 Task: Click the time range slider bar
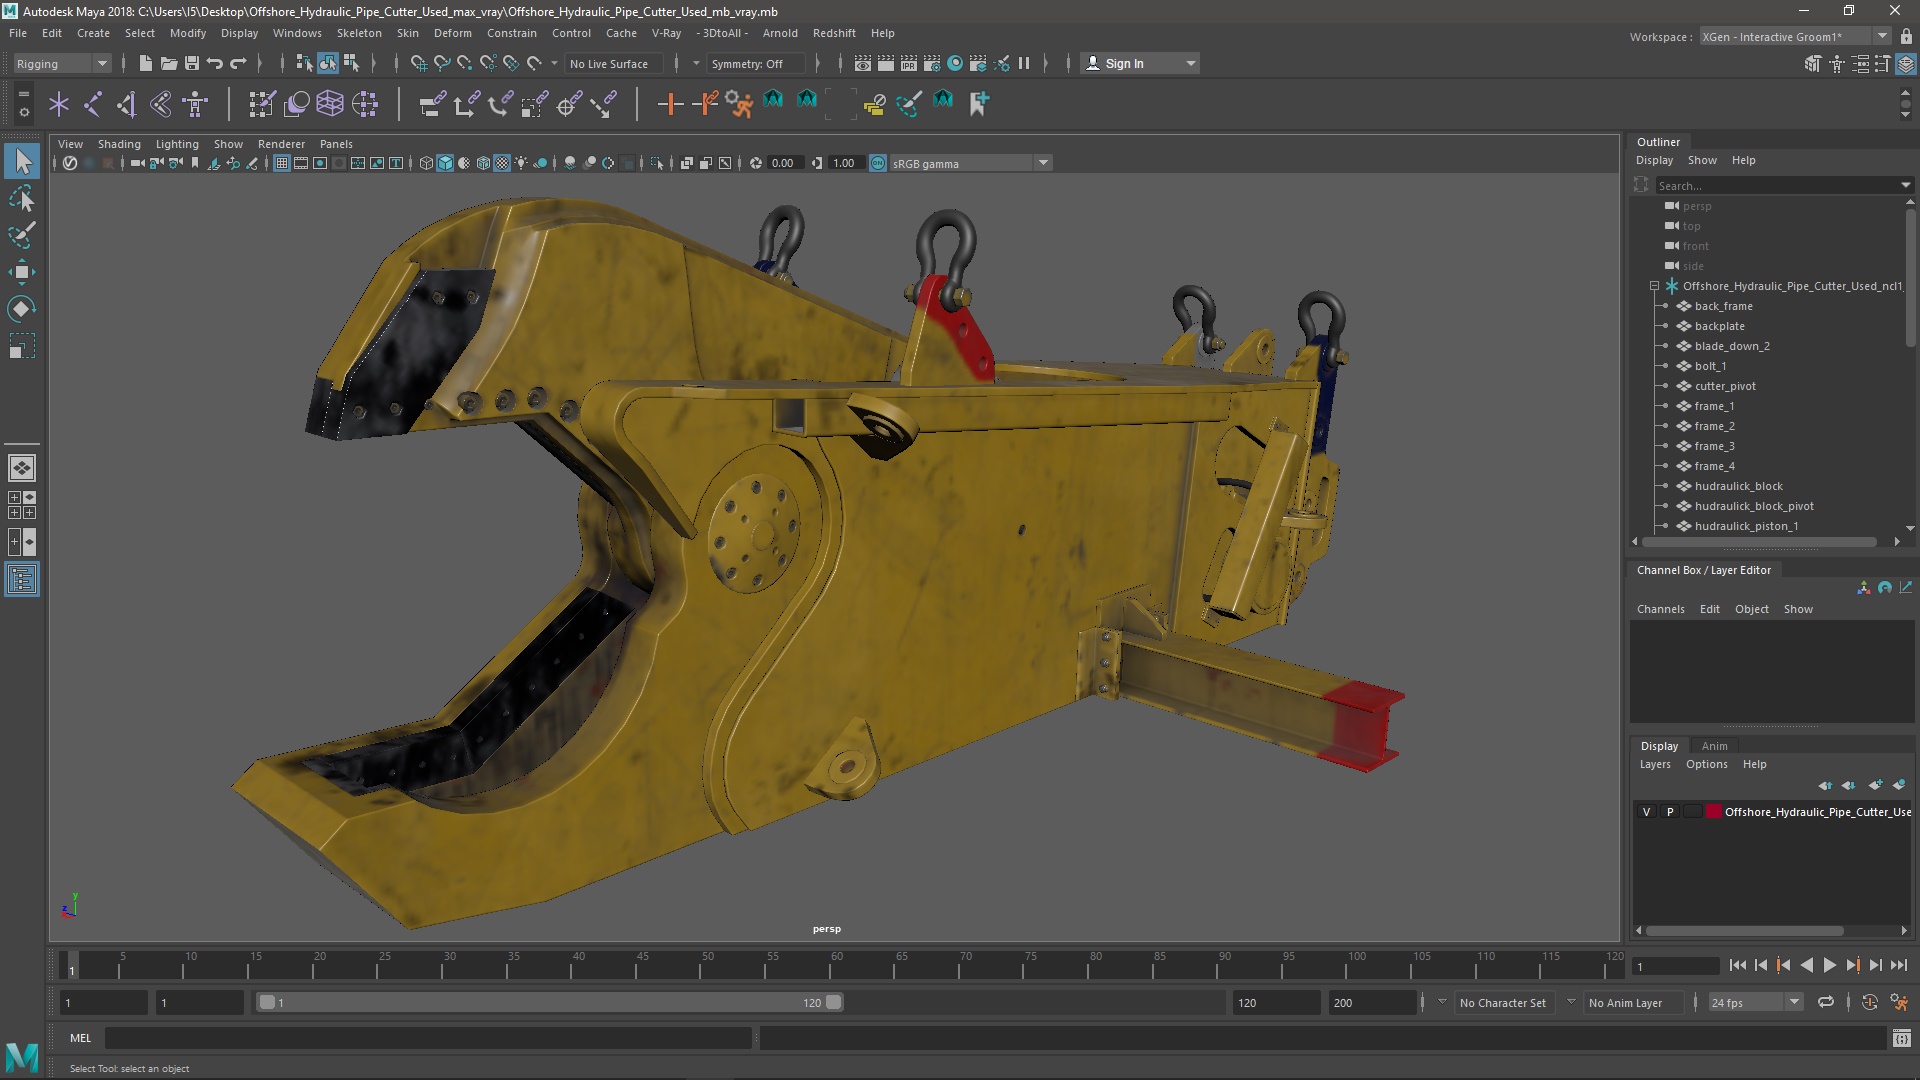(549, 1002)
